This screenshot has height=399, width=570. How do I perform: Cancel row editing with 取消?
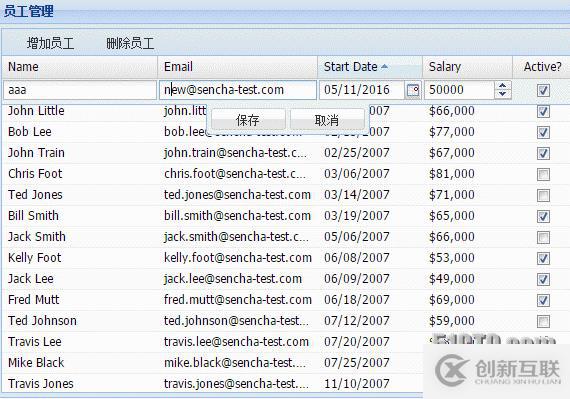327,120
